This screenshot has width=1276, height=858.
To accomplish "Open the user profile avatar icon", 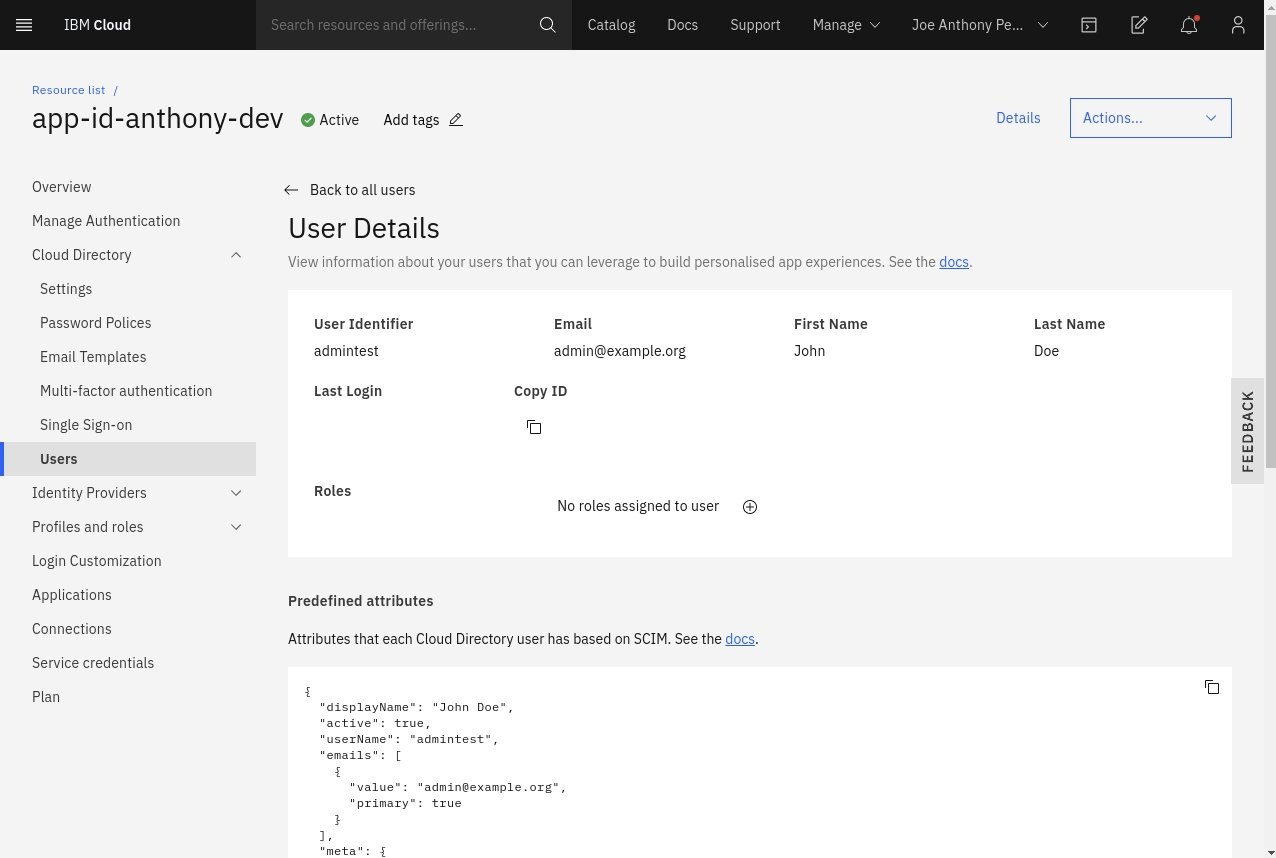I will (x=1238, y=25).
